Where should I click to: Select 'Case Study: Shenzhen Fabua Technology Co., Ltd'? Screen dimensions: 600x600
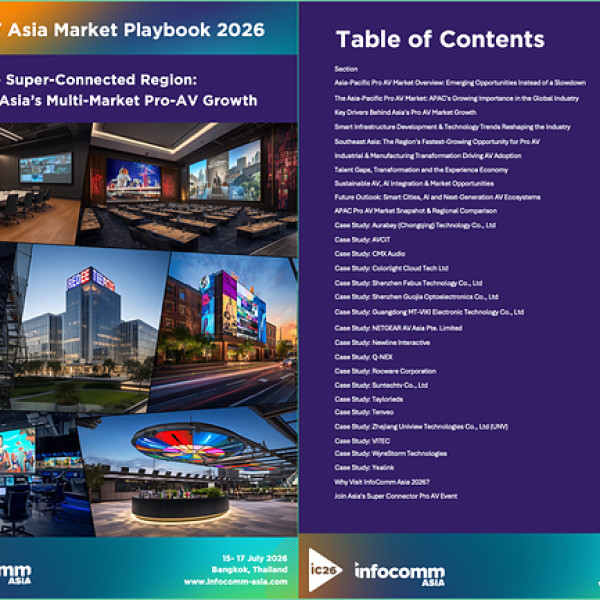coord(408,283)
